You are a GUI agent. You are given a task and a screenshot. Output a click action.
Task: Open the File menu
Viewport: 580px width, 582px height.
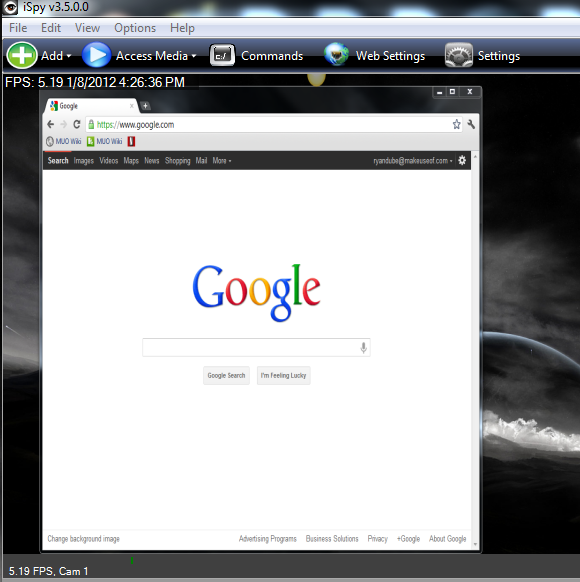pyautogui.click(x=18, y=28)
